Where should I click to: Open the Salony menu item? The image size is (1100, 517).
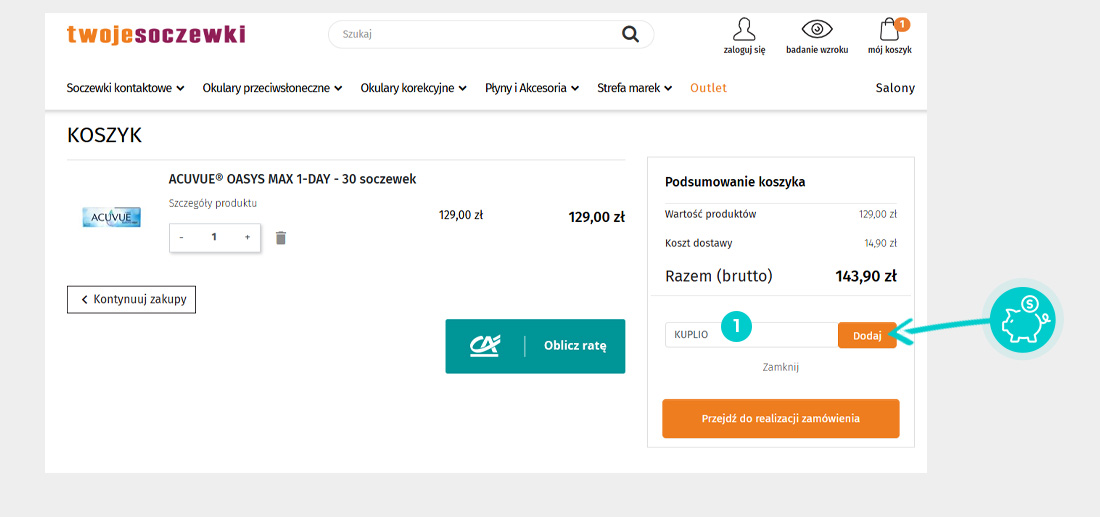point(895,88)
